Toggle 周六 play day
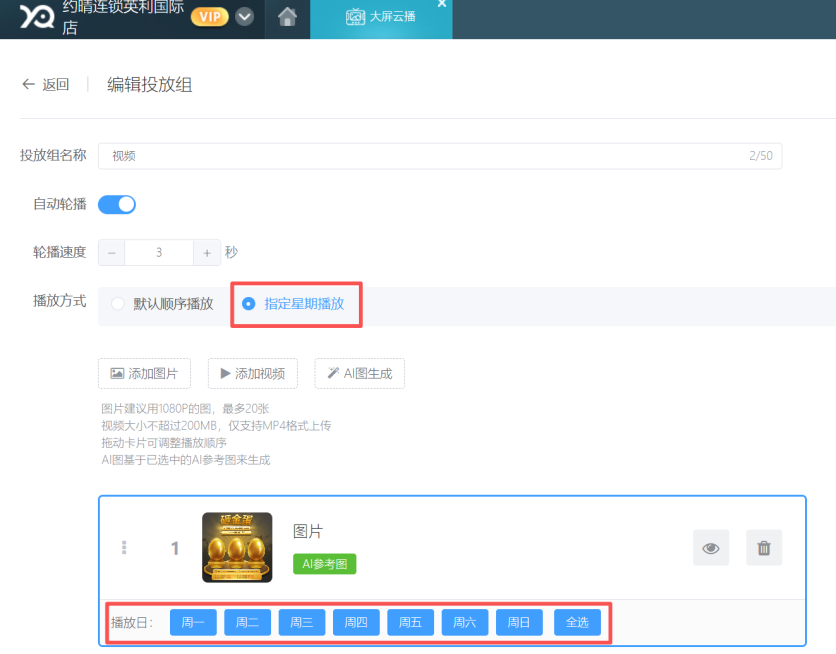 [465, 622]
